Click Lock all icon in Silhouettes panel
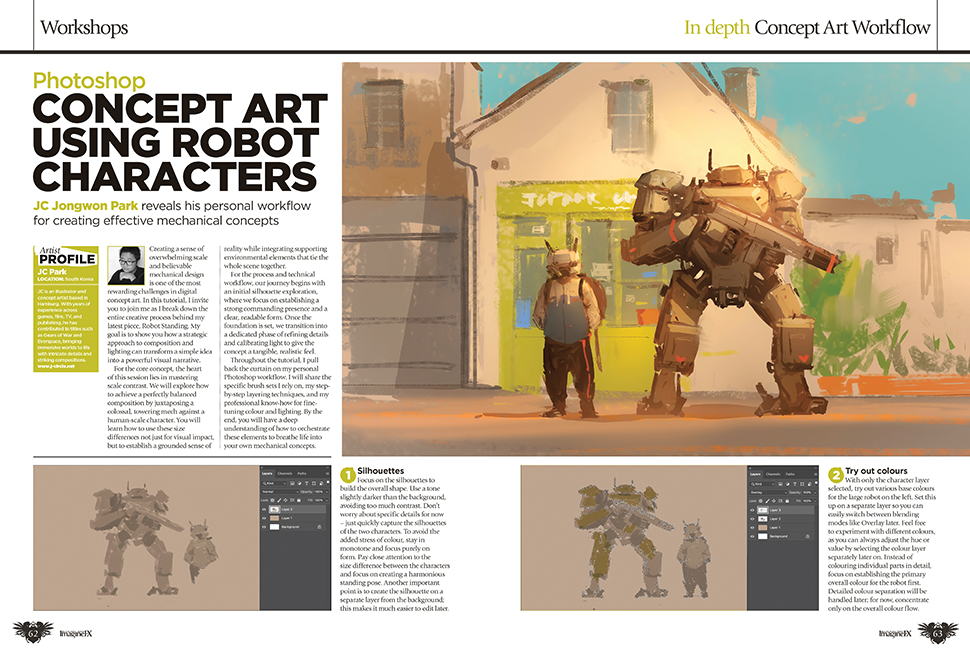Image resolution: width=970 pixels, height=662 pixels. (x=299, y=500)
